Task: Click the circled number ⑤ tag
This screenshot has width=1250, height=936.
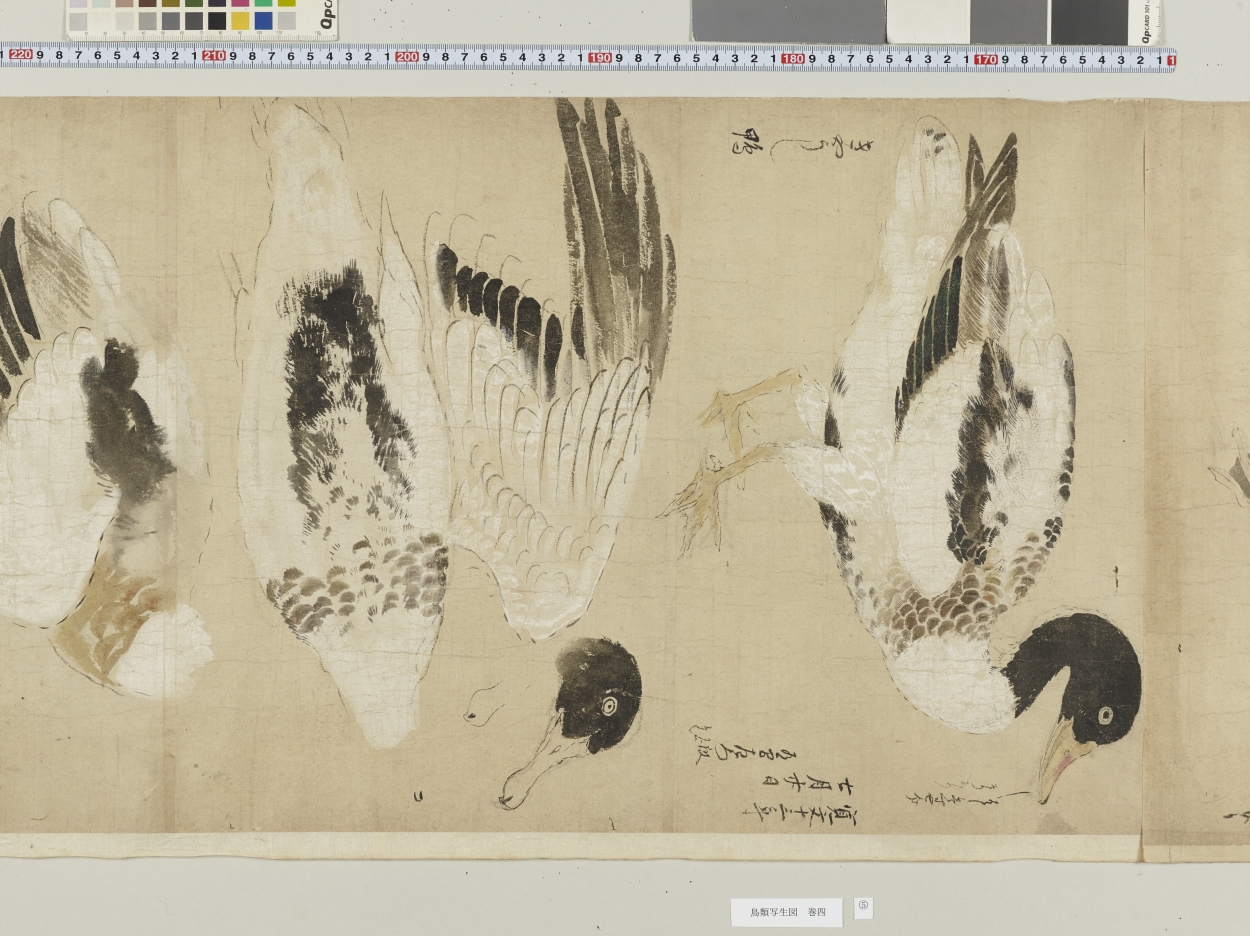Action: coord(863,908)
